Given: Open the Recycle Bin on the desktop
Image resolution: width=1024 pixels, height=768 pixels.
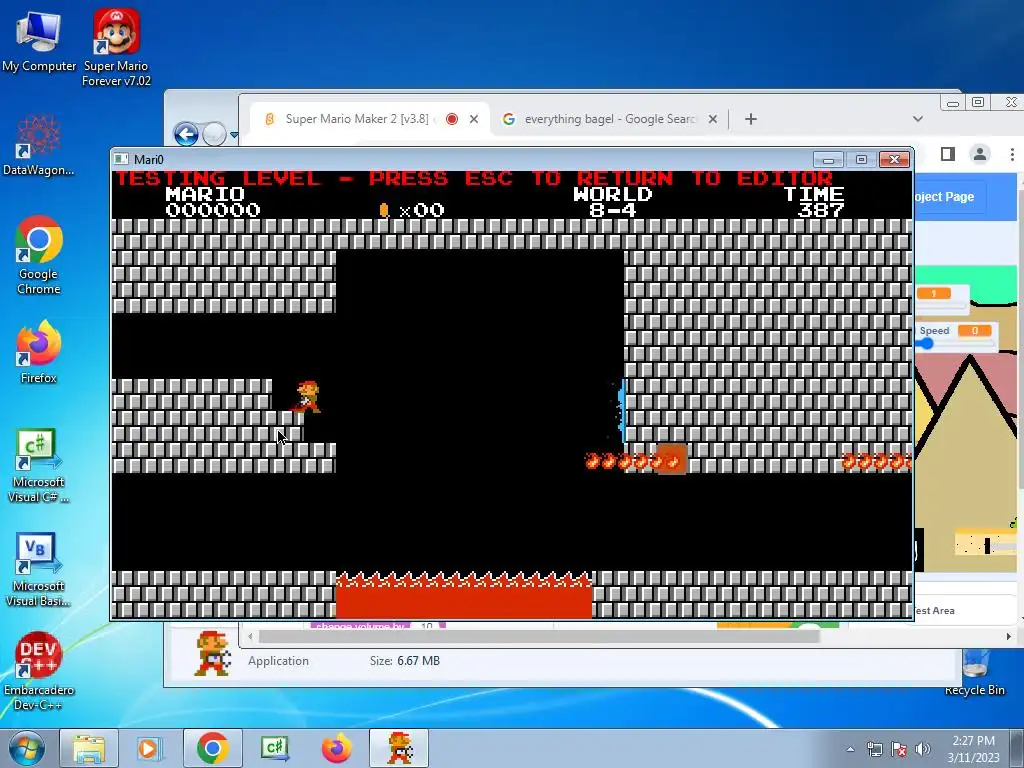Looking at the screenshot, I should 974,673.
